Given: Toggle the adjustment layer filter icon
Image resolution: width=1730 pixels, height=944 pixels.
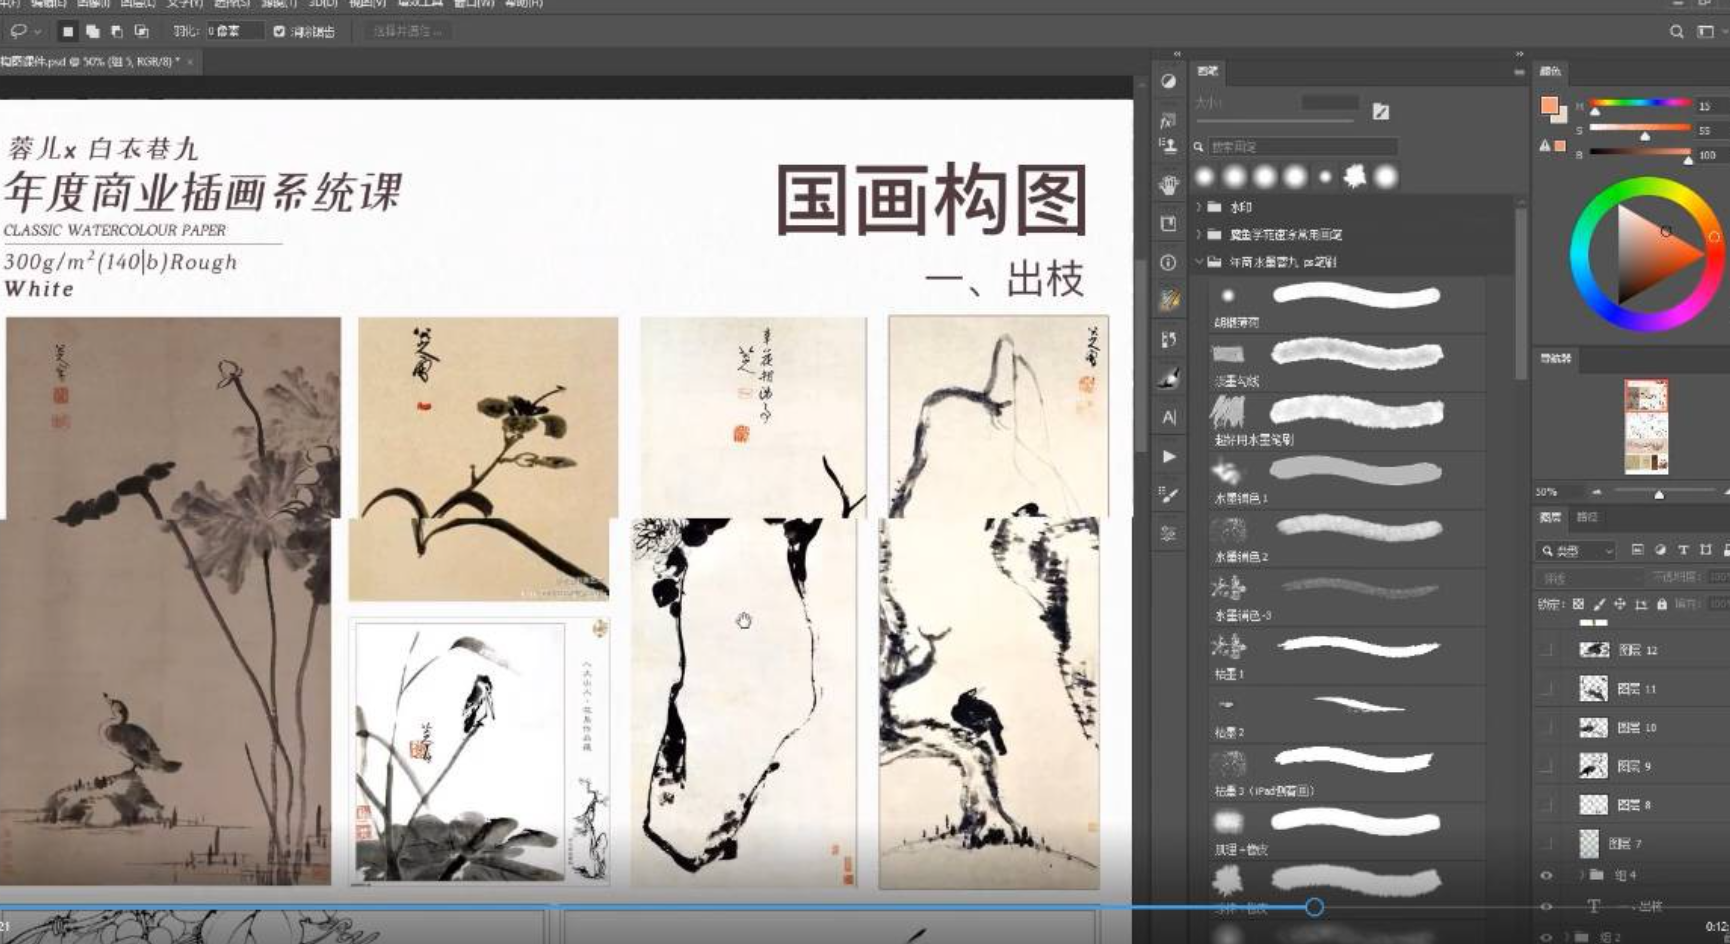Looking at the screenshot, I should [1660, 550].
